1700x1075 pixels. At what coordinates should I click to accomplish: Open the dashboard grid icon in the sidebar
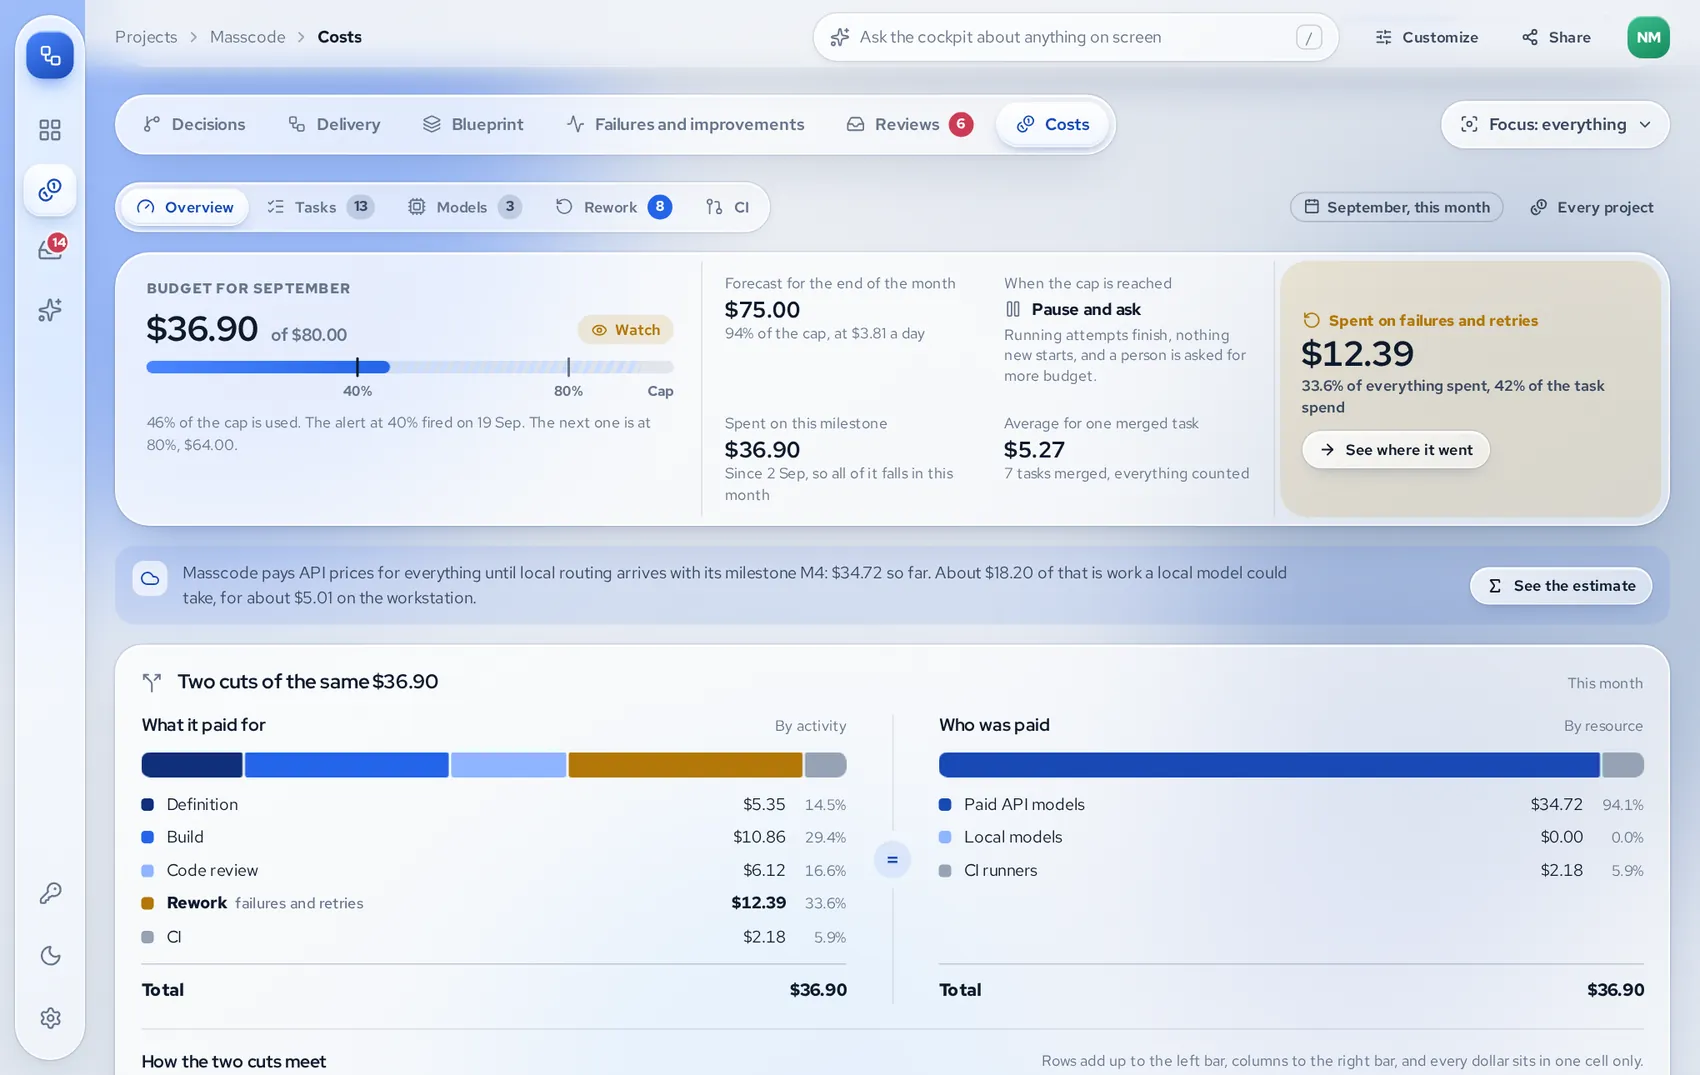tap(50, 130)
